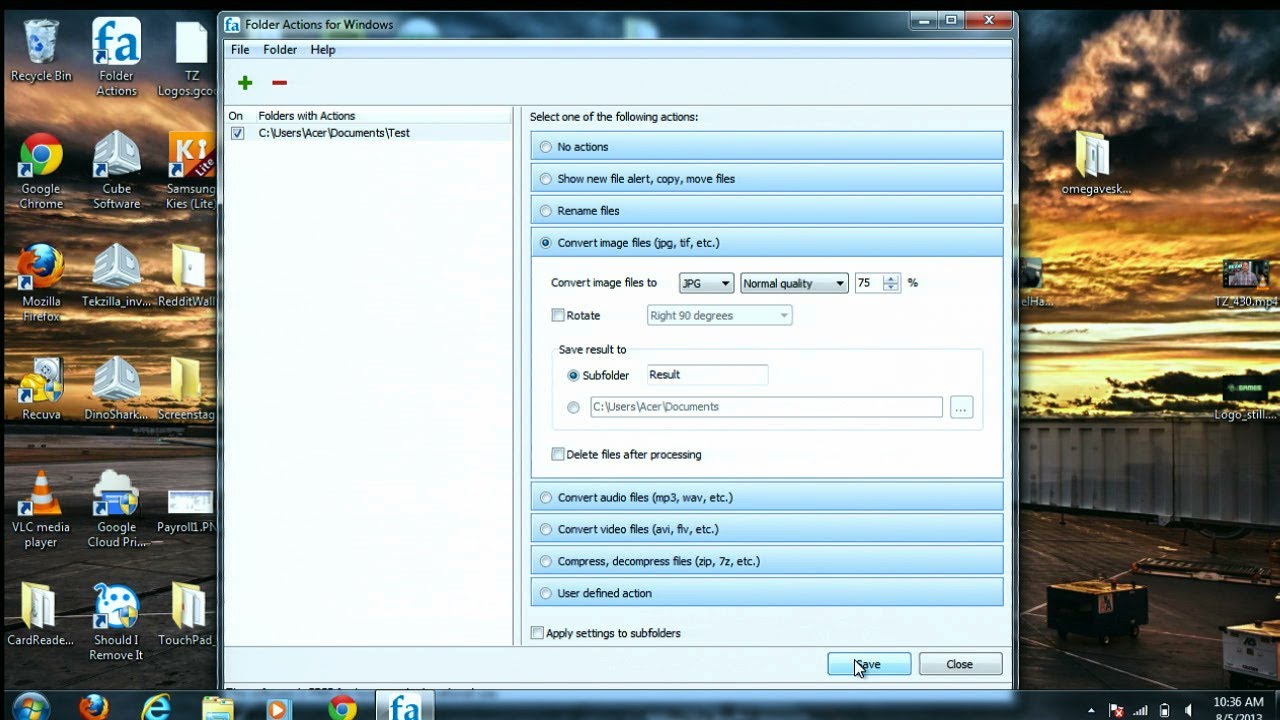Image resolution: width=1280 pixels, height=720 pixels.
Task: Click the red minus remove folder icon
Action: pyautogui.click(x=279, y=83)
